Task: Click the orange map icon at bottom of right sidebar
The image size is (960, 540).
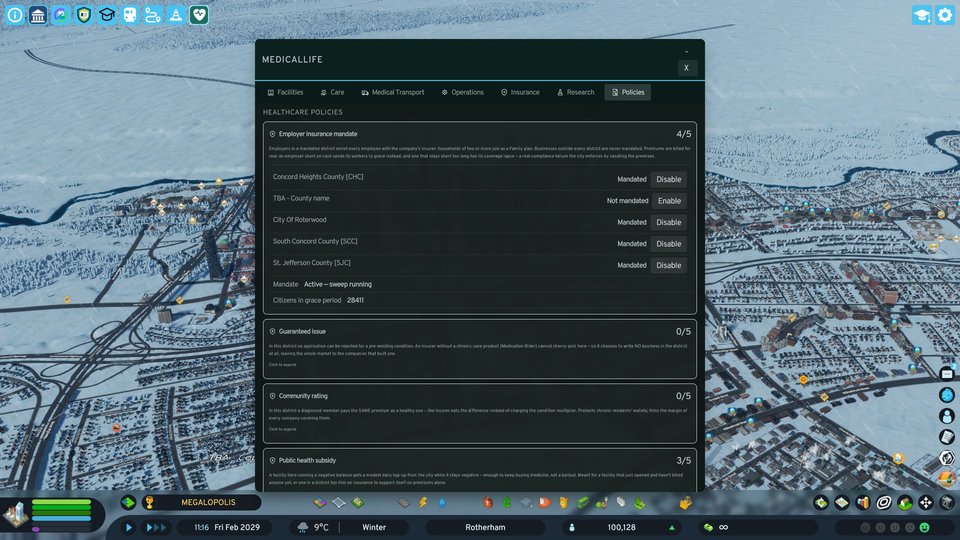Action: point(947,478)
